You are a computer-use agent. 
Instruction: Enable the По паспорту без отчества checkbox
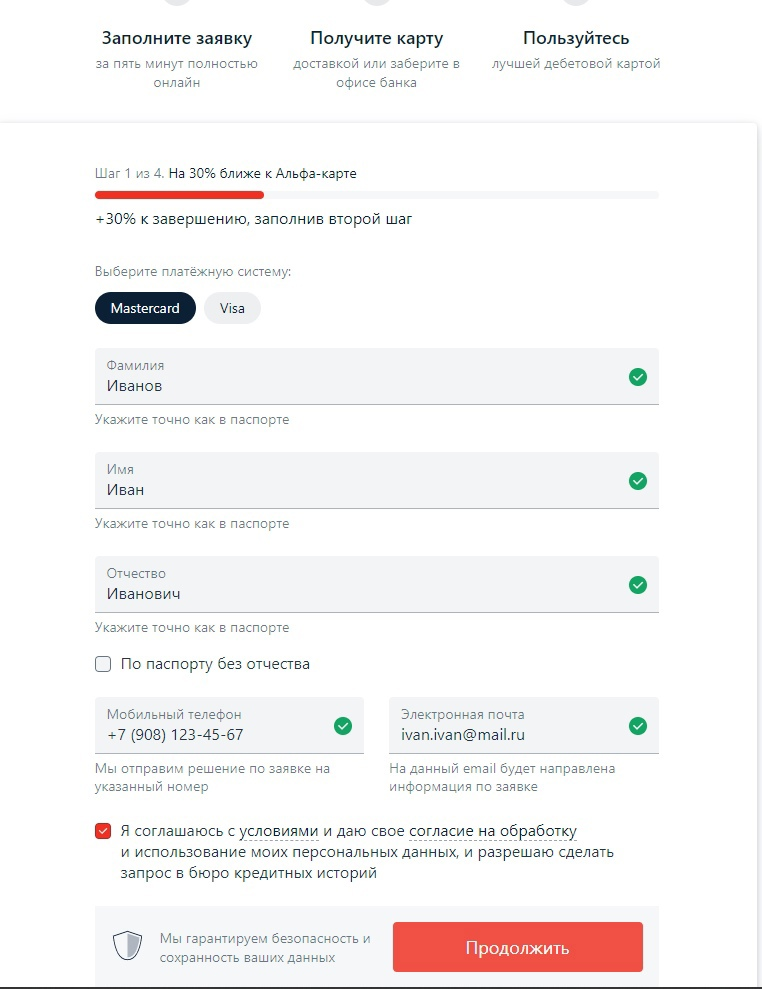point(103,664)
